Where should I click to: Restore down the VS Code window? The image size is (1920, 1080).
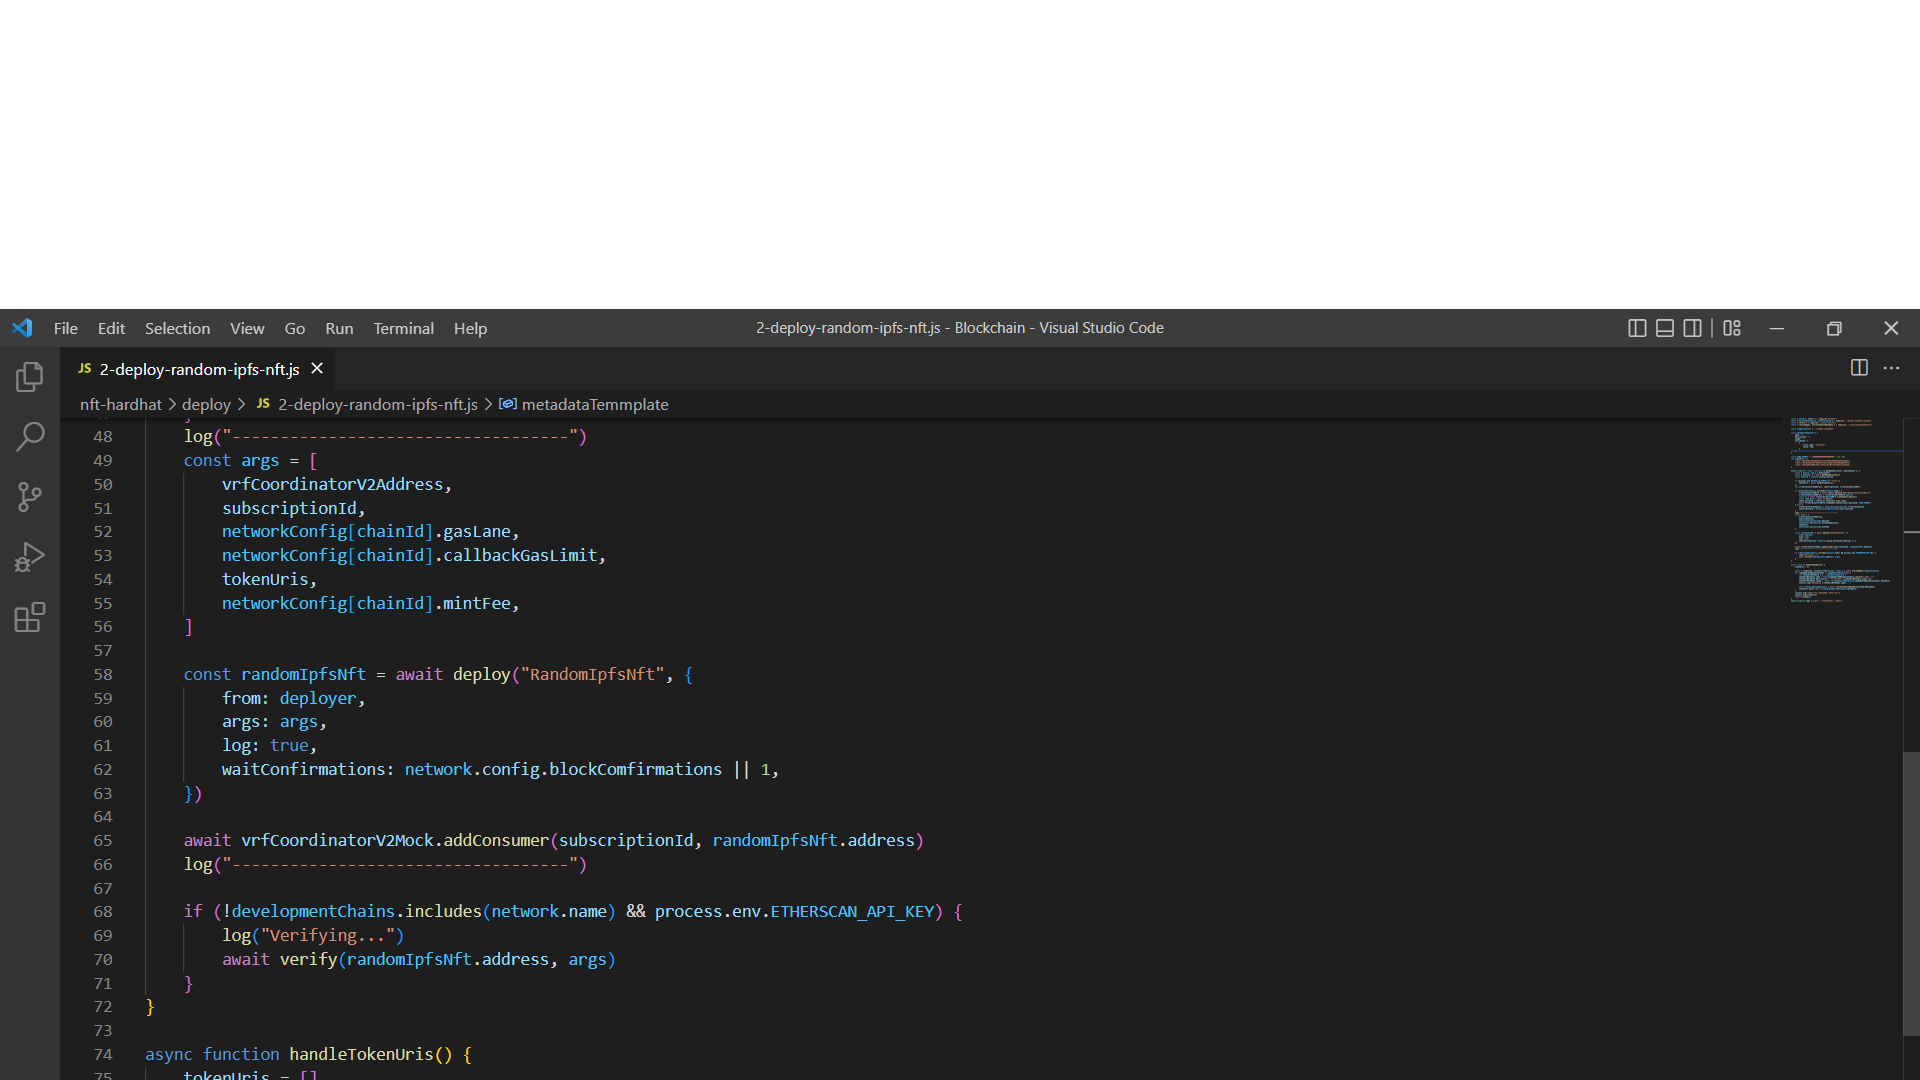tap(1834, 328)
